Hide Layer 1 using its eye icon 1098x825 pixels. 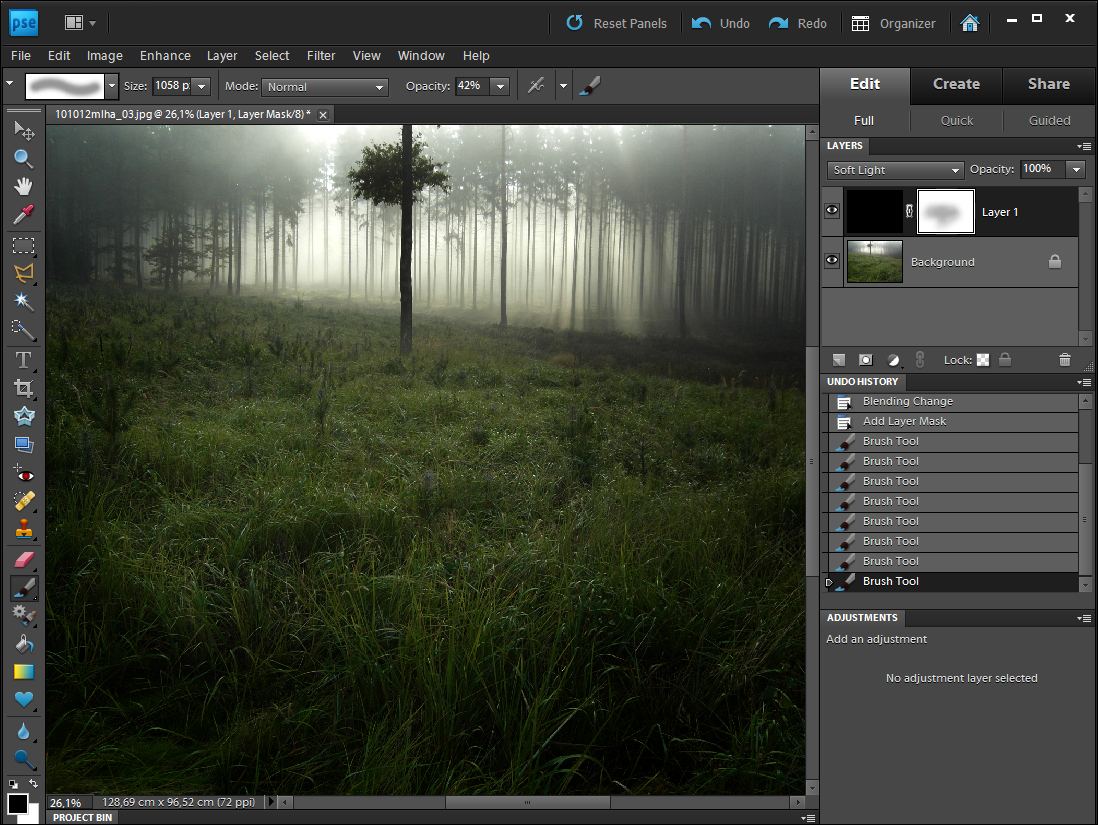point(832,211)
